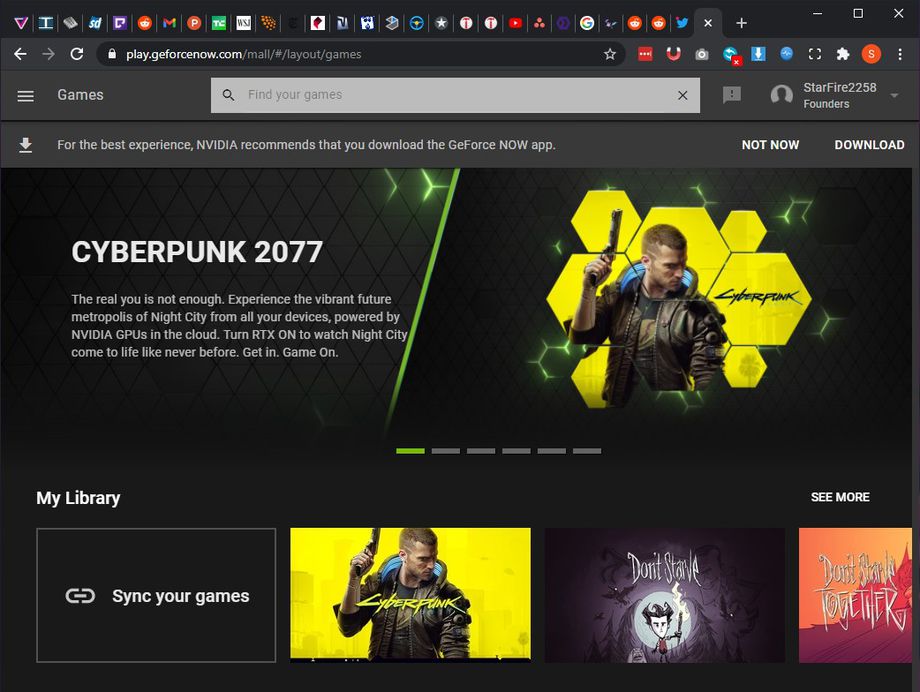Click the magnifier search icon

point(228,95)
